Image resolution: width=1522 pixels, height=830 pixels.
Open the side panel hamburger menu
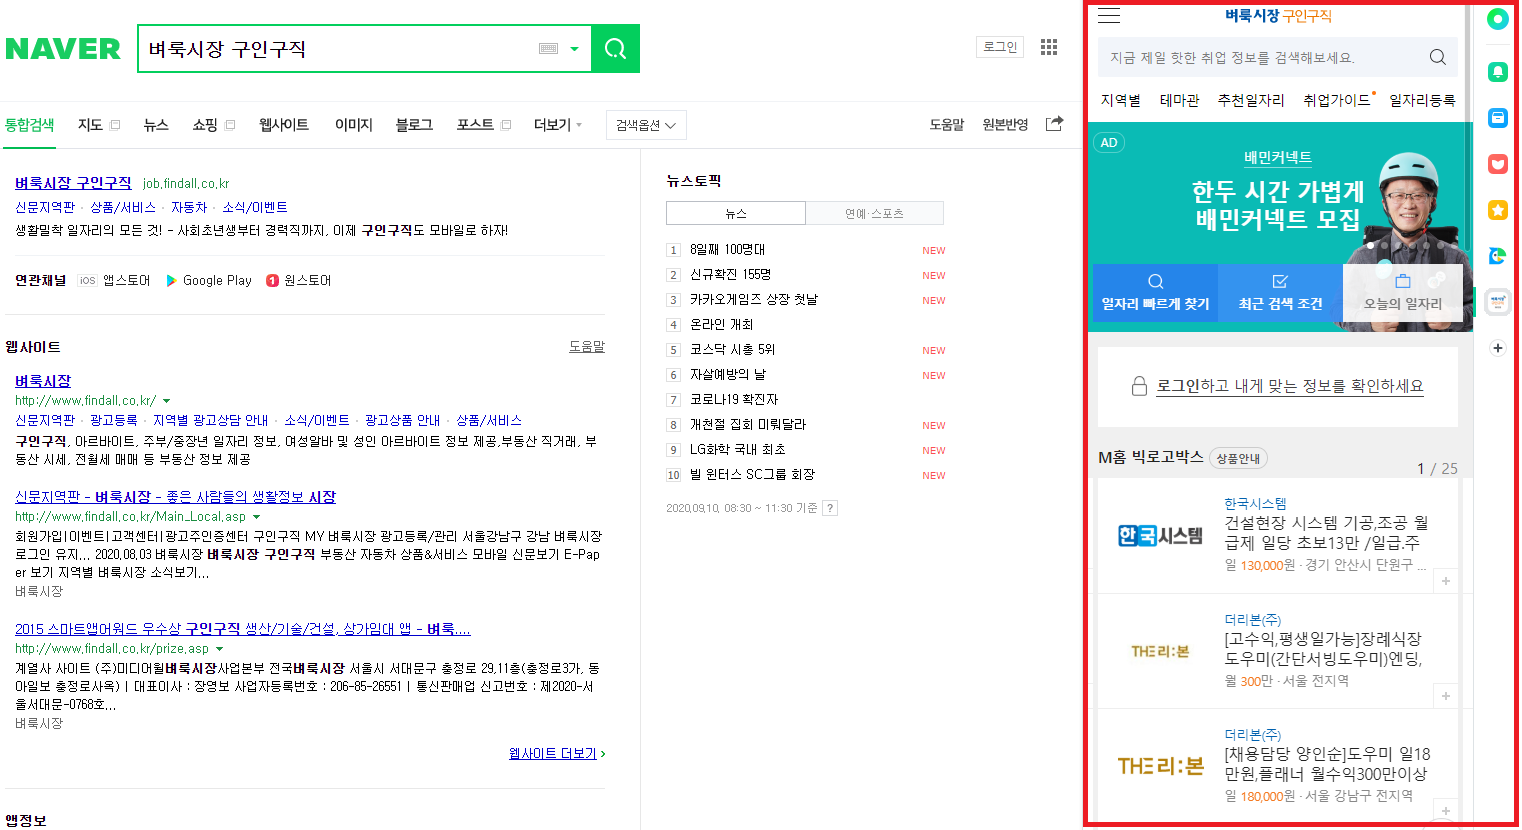pos(1109,16)
